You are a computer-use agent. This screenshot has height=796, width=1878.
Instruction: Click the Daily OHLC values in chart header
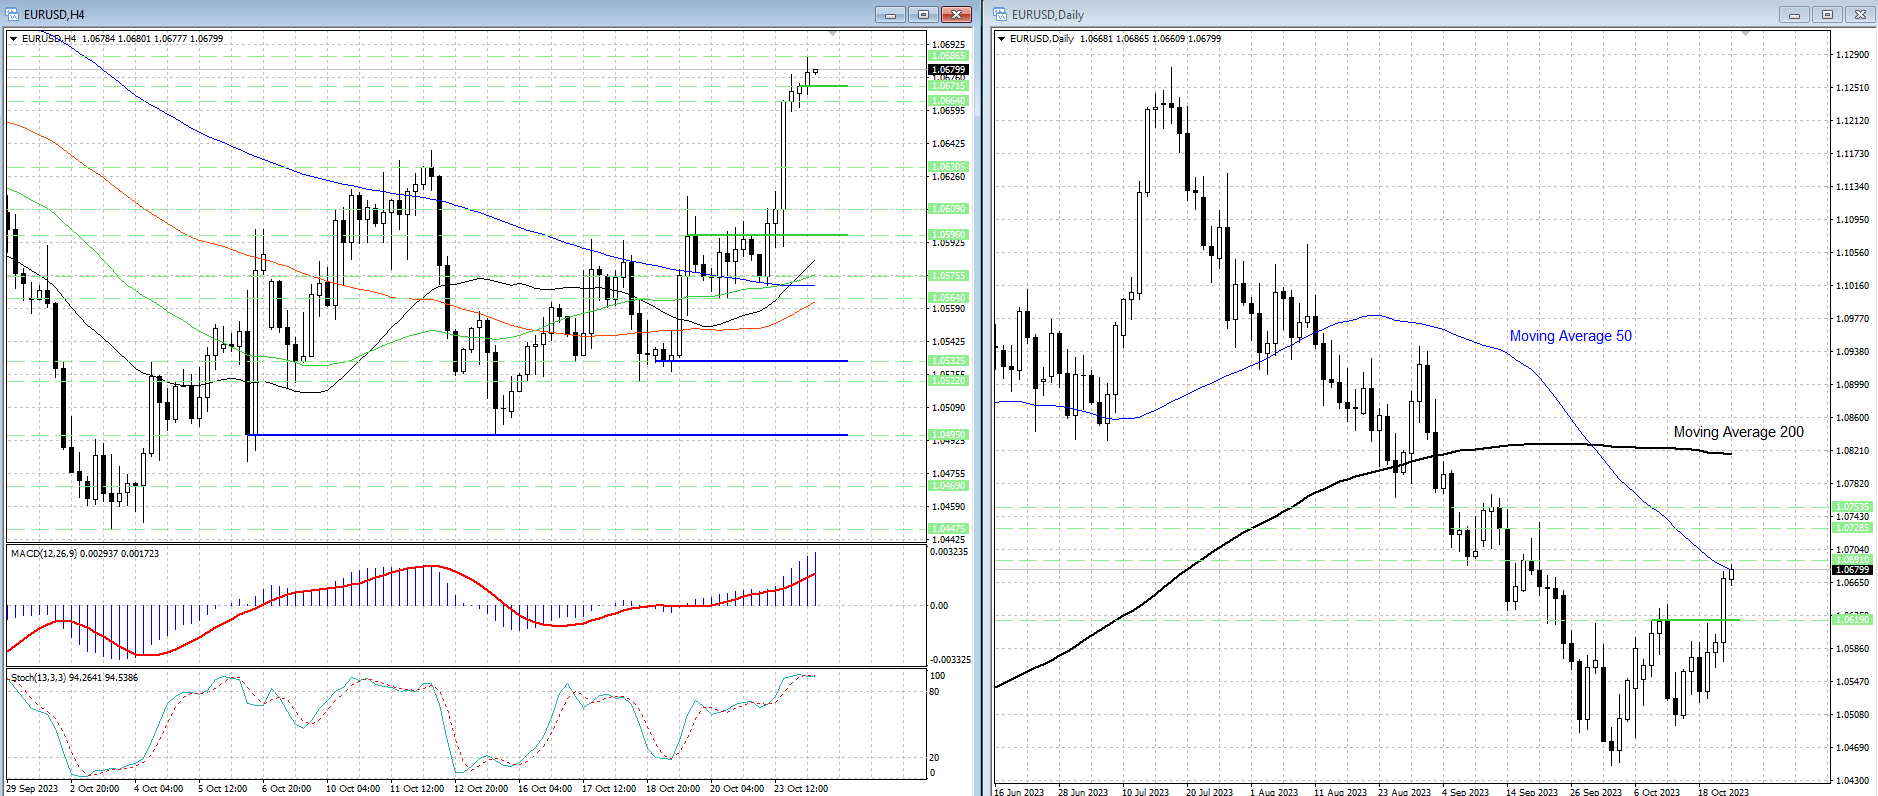[x=1150, y=39]
